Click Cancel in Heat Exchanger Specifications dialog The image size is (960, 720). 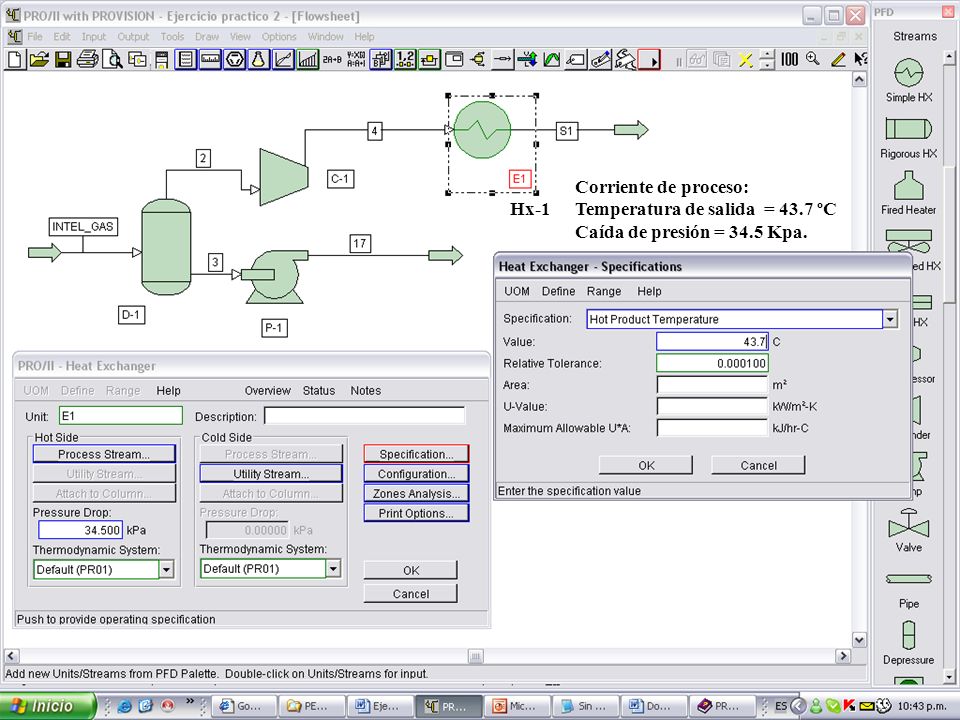(x=758, y=465)
